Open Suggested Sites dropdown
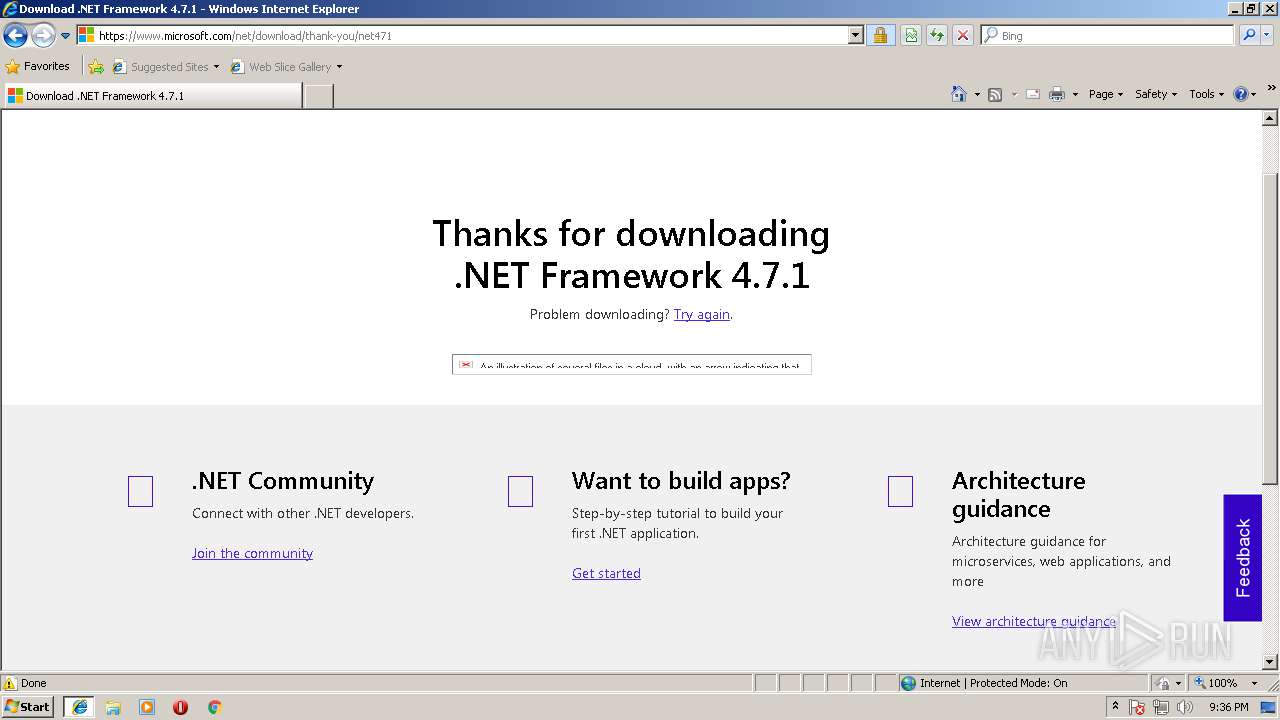Image resolution: width=1280 pixels, height=720 pixels. (166, 67)
